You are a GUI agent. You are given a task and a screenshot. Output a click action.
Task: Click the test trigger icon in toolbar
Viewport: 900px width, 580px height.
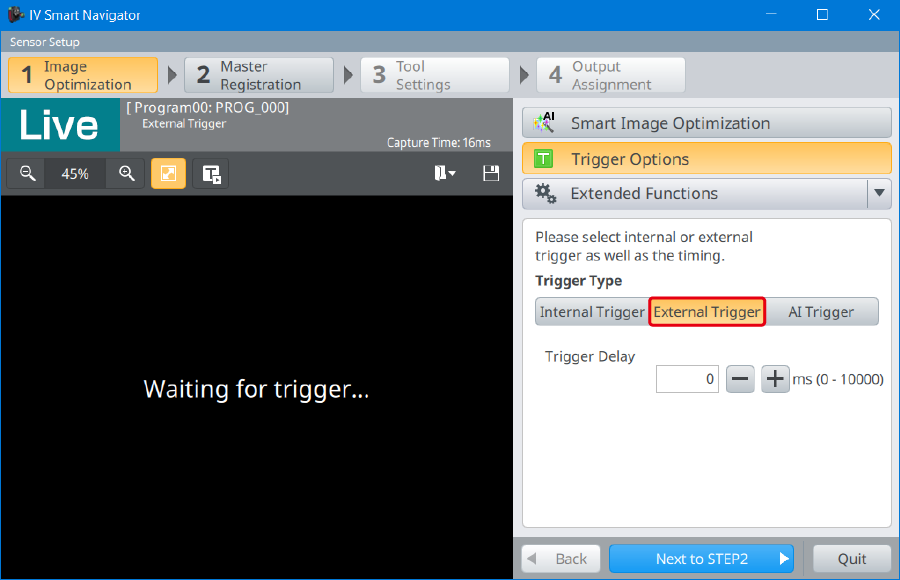(211, 173)
